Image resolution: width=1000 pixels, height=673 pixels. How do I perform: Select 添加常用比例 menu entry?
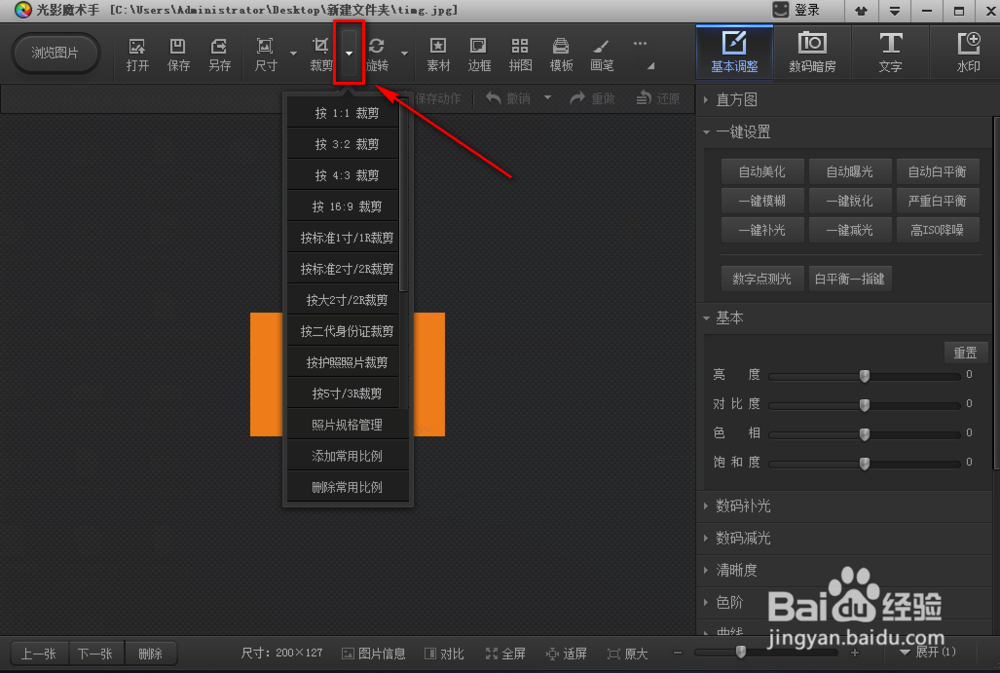tap(347, 456)
